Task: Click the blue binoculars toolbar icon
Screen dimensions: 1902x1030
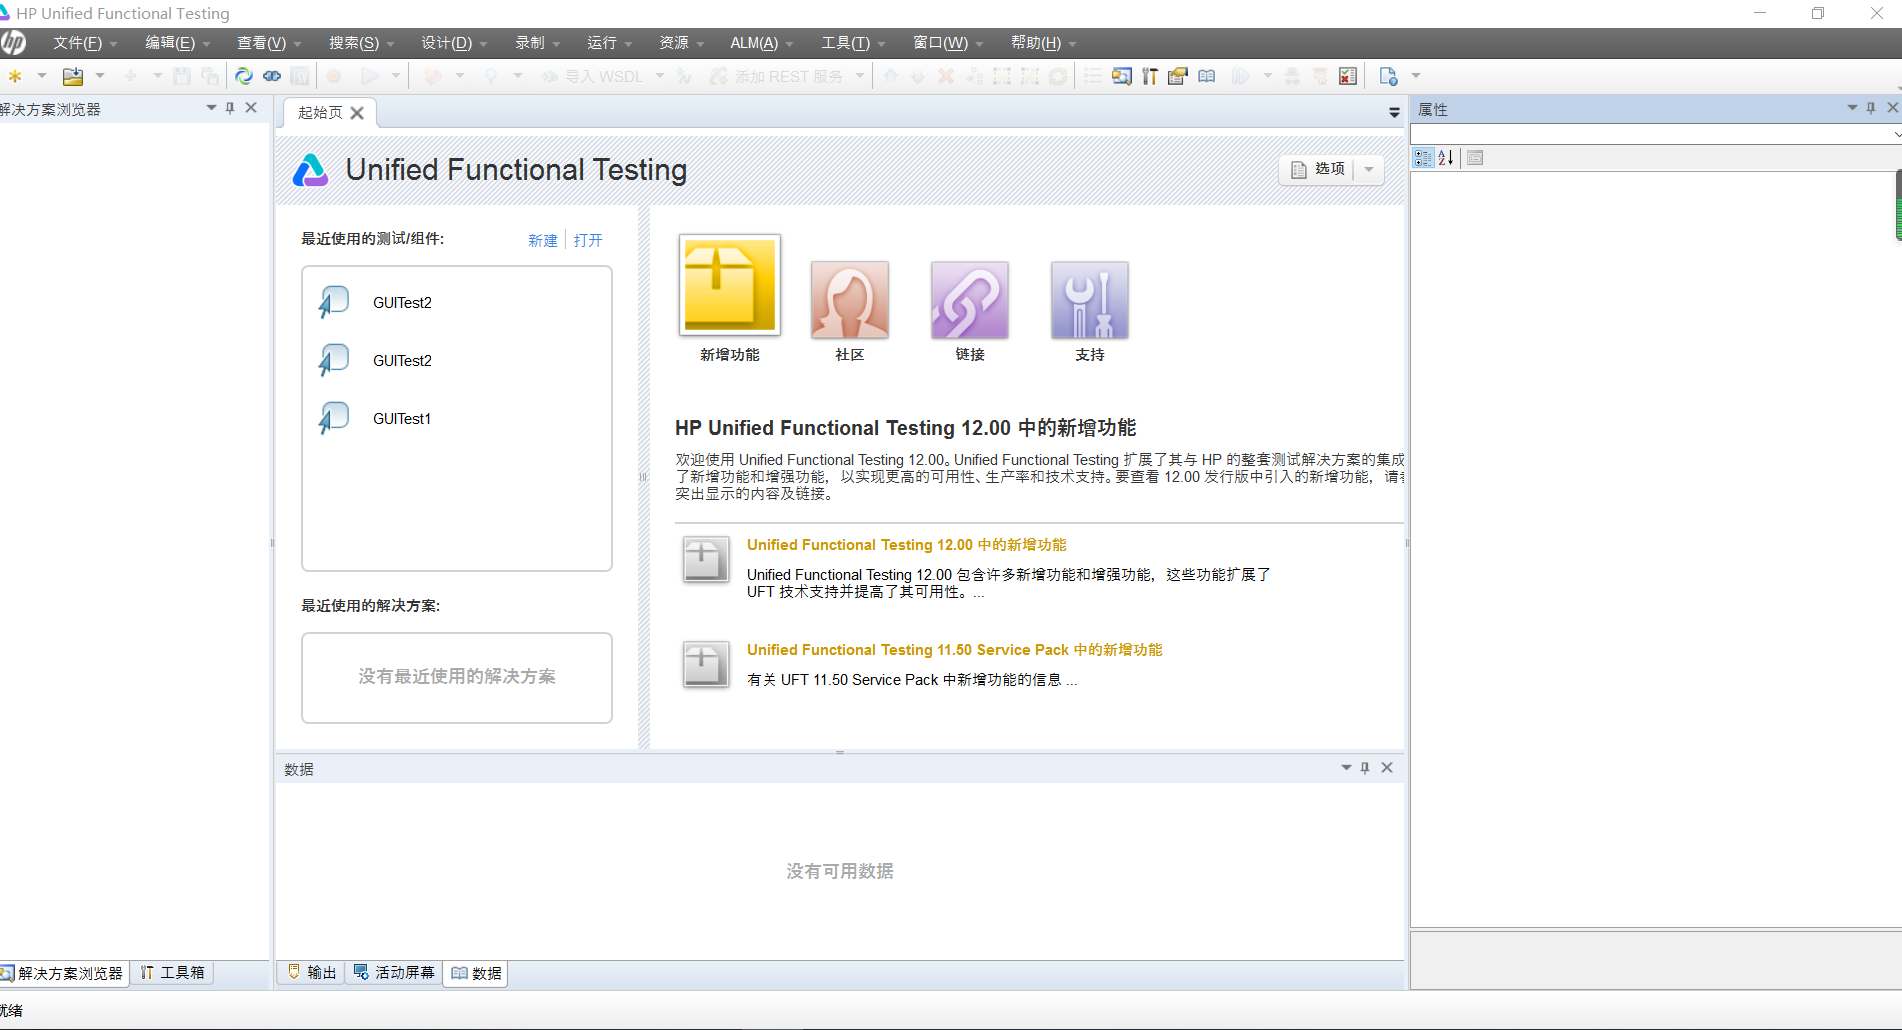Action: tap(272, 76)
